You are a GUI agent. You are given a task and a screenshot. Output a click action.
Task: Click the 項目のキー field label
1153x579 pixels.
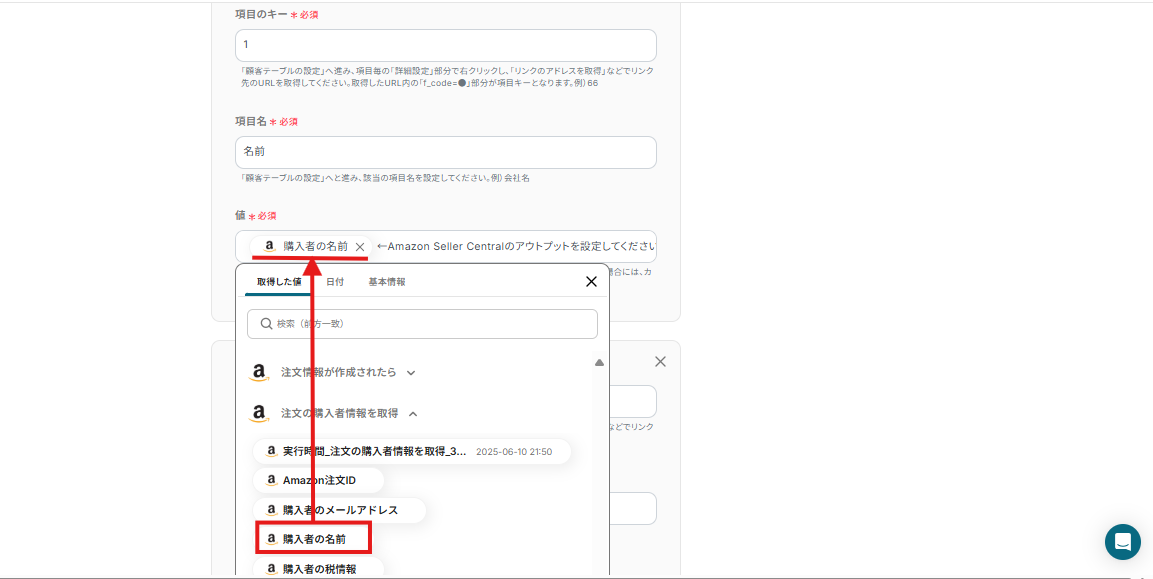point(261,14)
